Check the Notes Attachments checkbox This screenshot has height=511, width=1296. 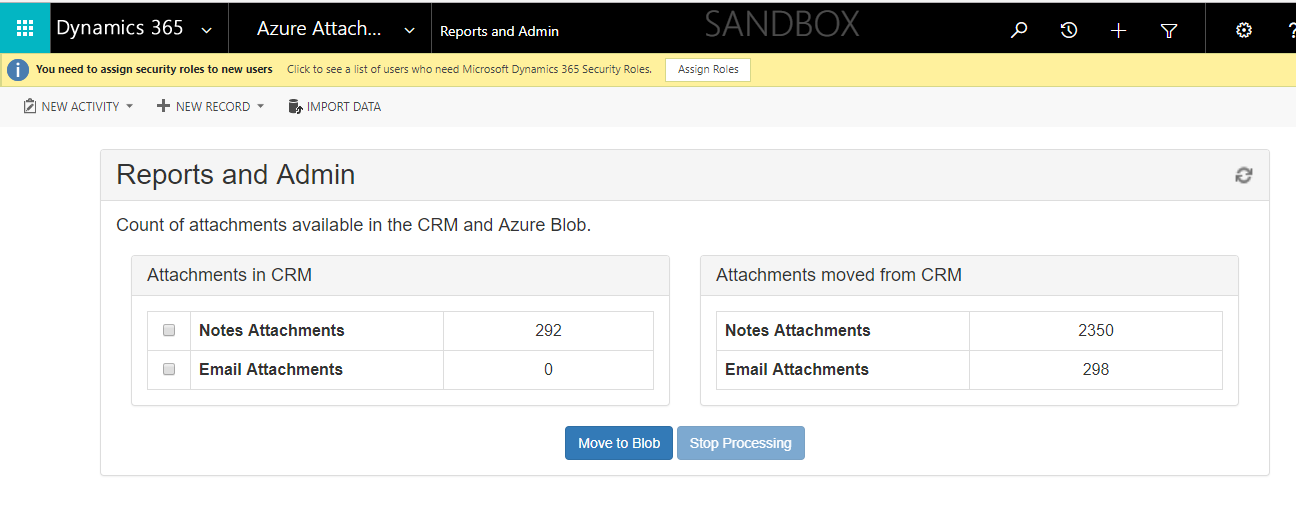click(169, 330)
